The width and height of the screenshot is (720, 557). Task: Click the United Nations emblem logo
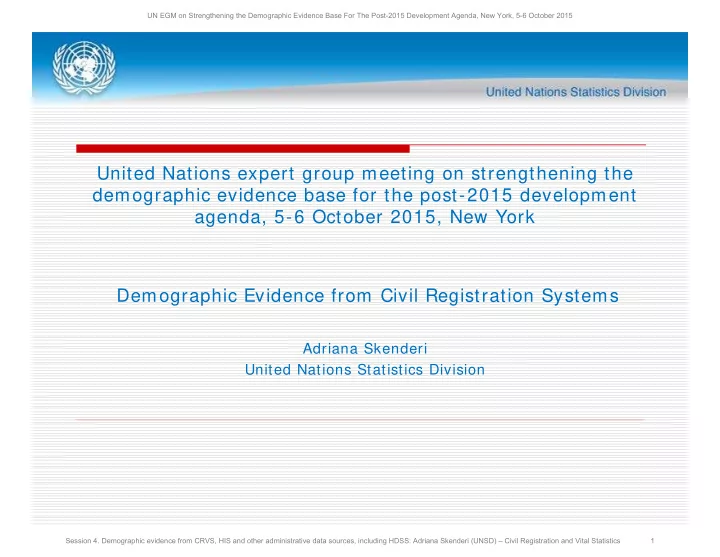click(x=84, y=68)
